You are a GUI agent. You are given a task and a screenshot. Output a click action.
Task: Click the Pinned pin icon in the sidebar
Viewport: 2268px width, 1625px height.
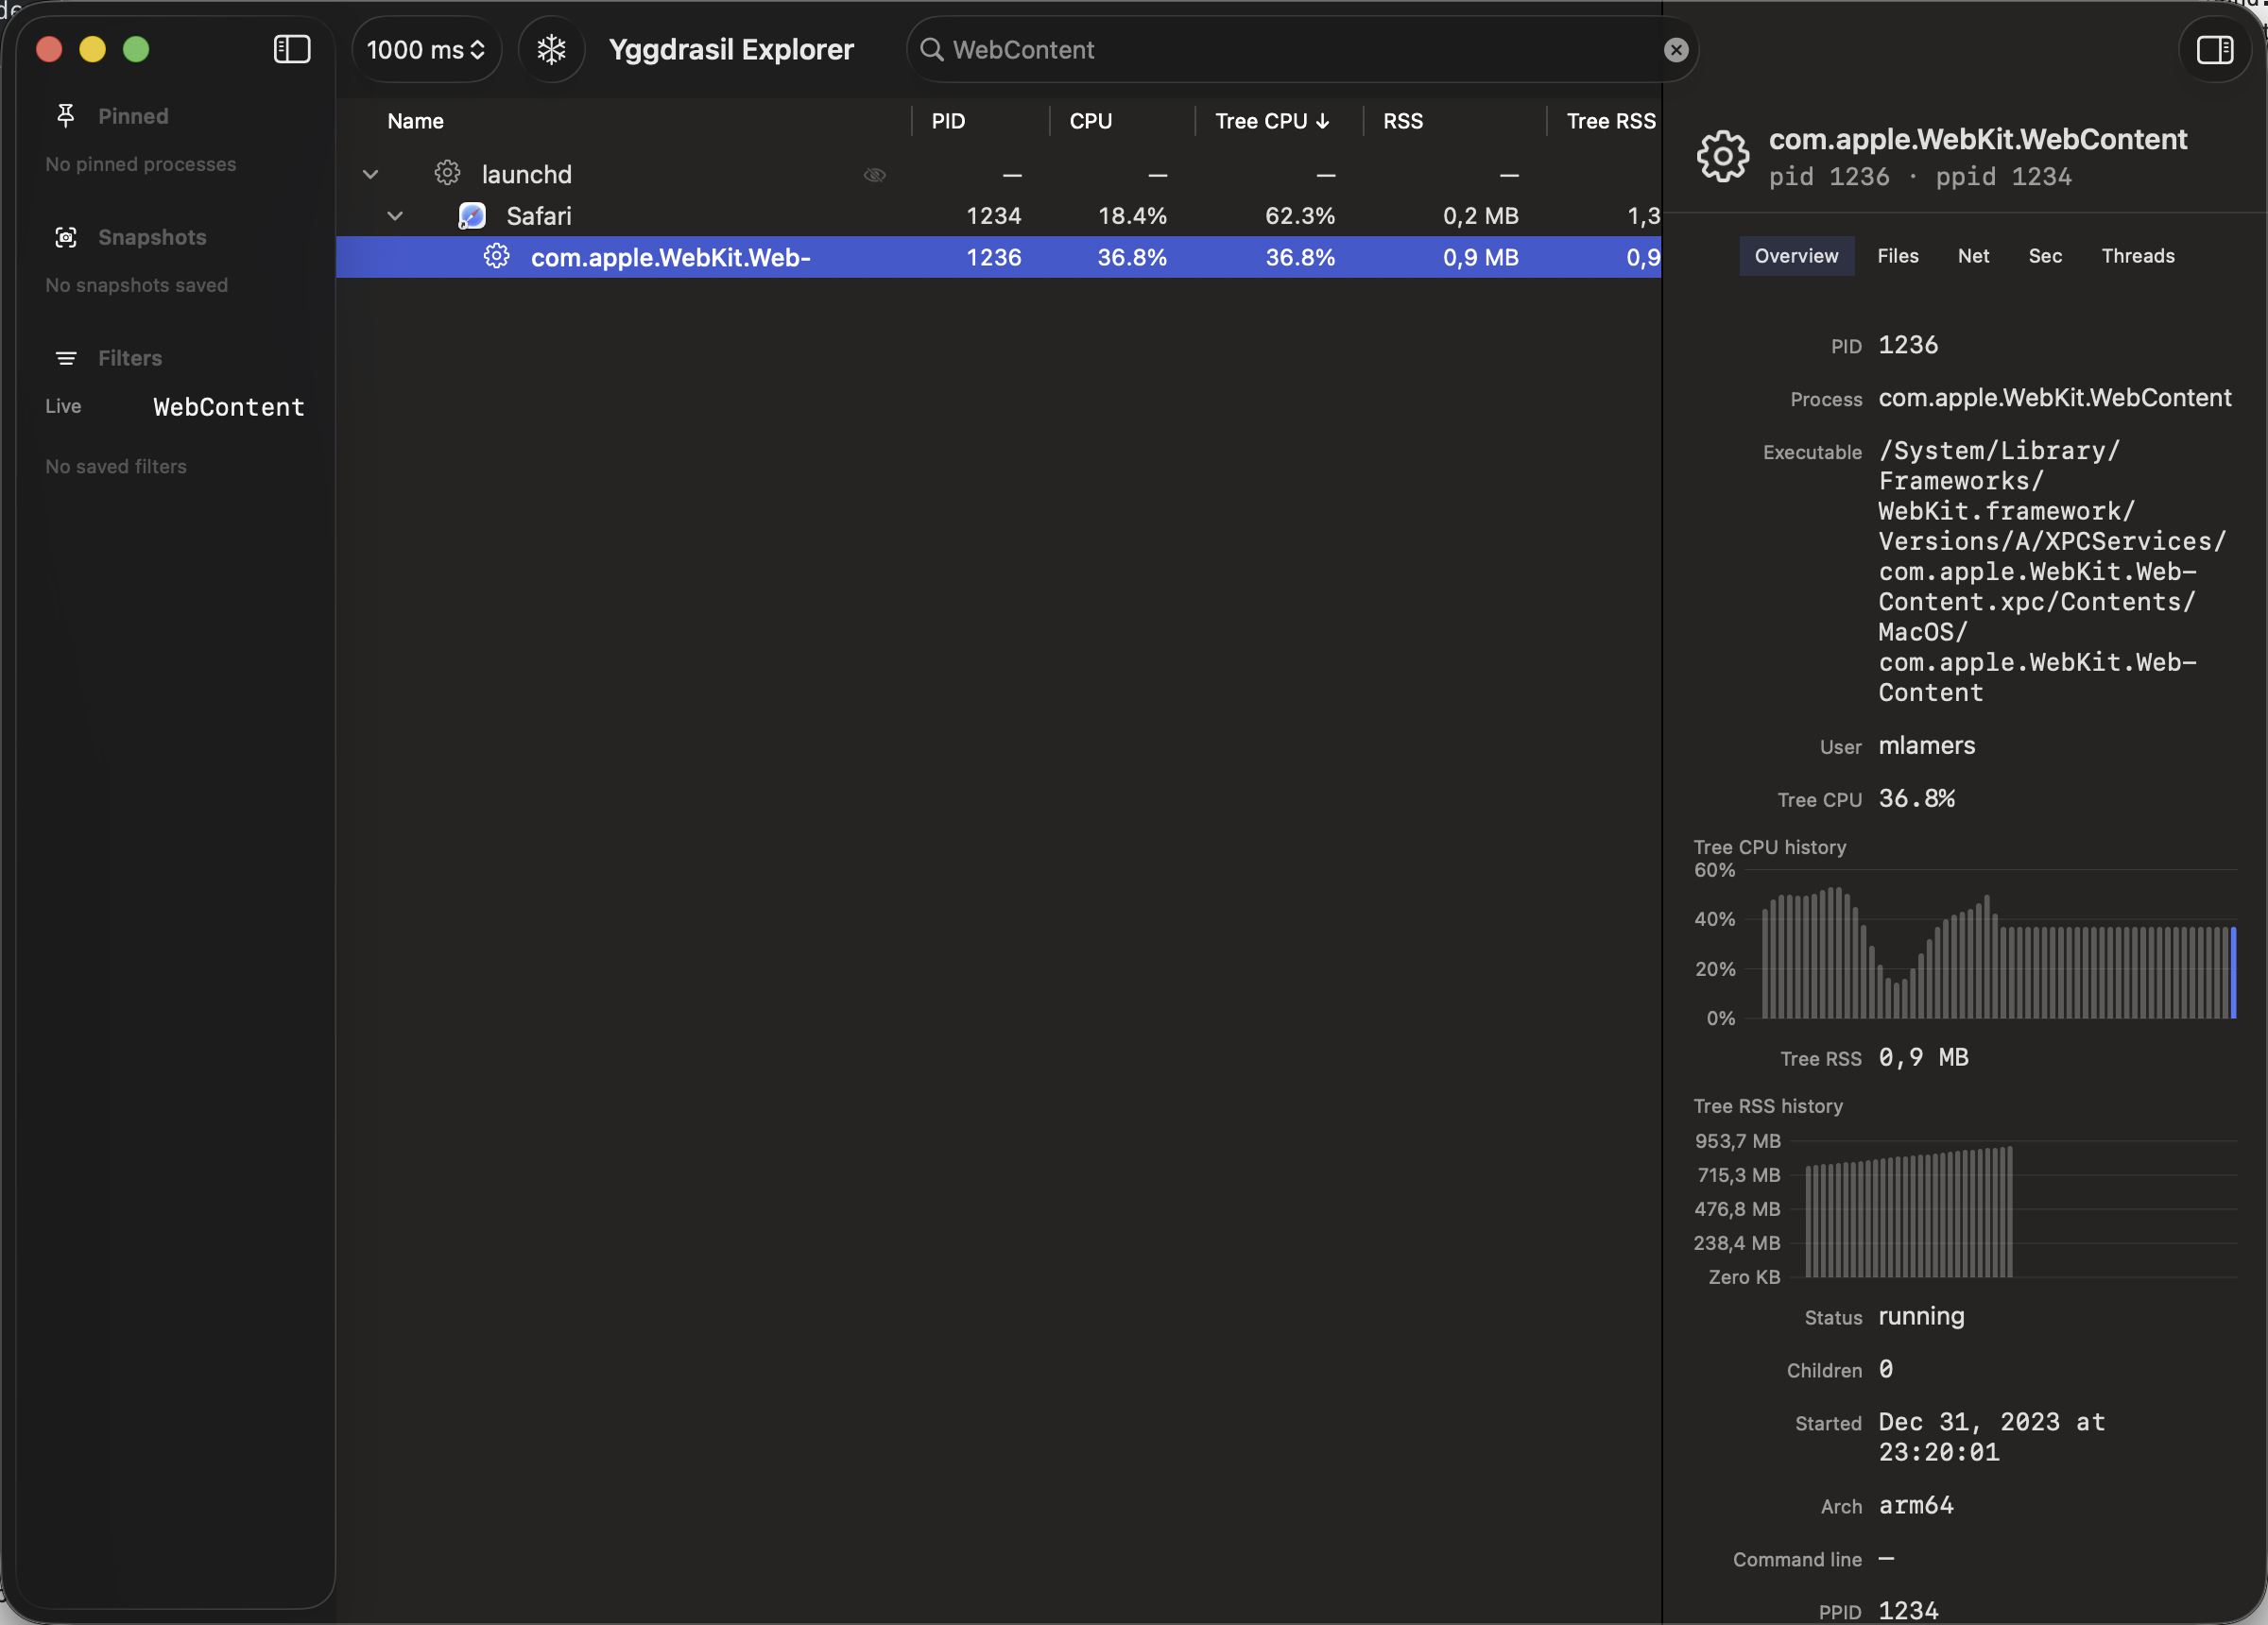[x=66, y=116]
